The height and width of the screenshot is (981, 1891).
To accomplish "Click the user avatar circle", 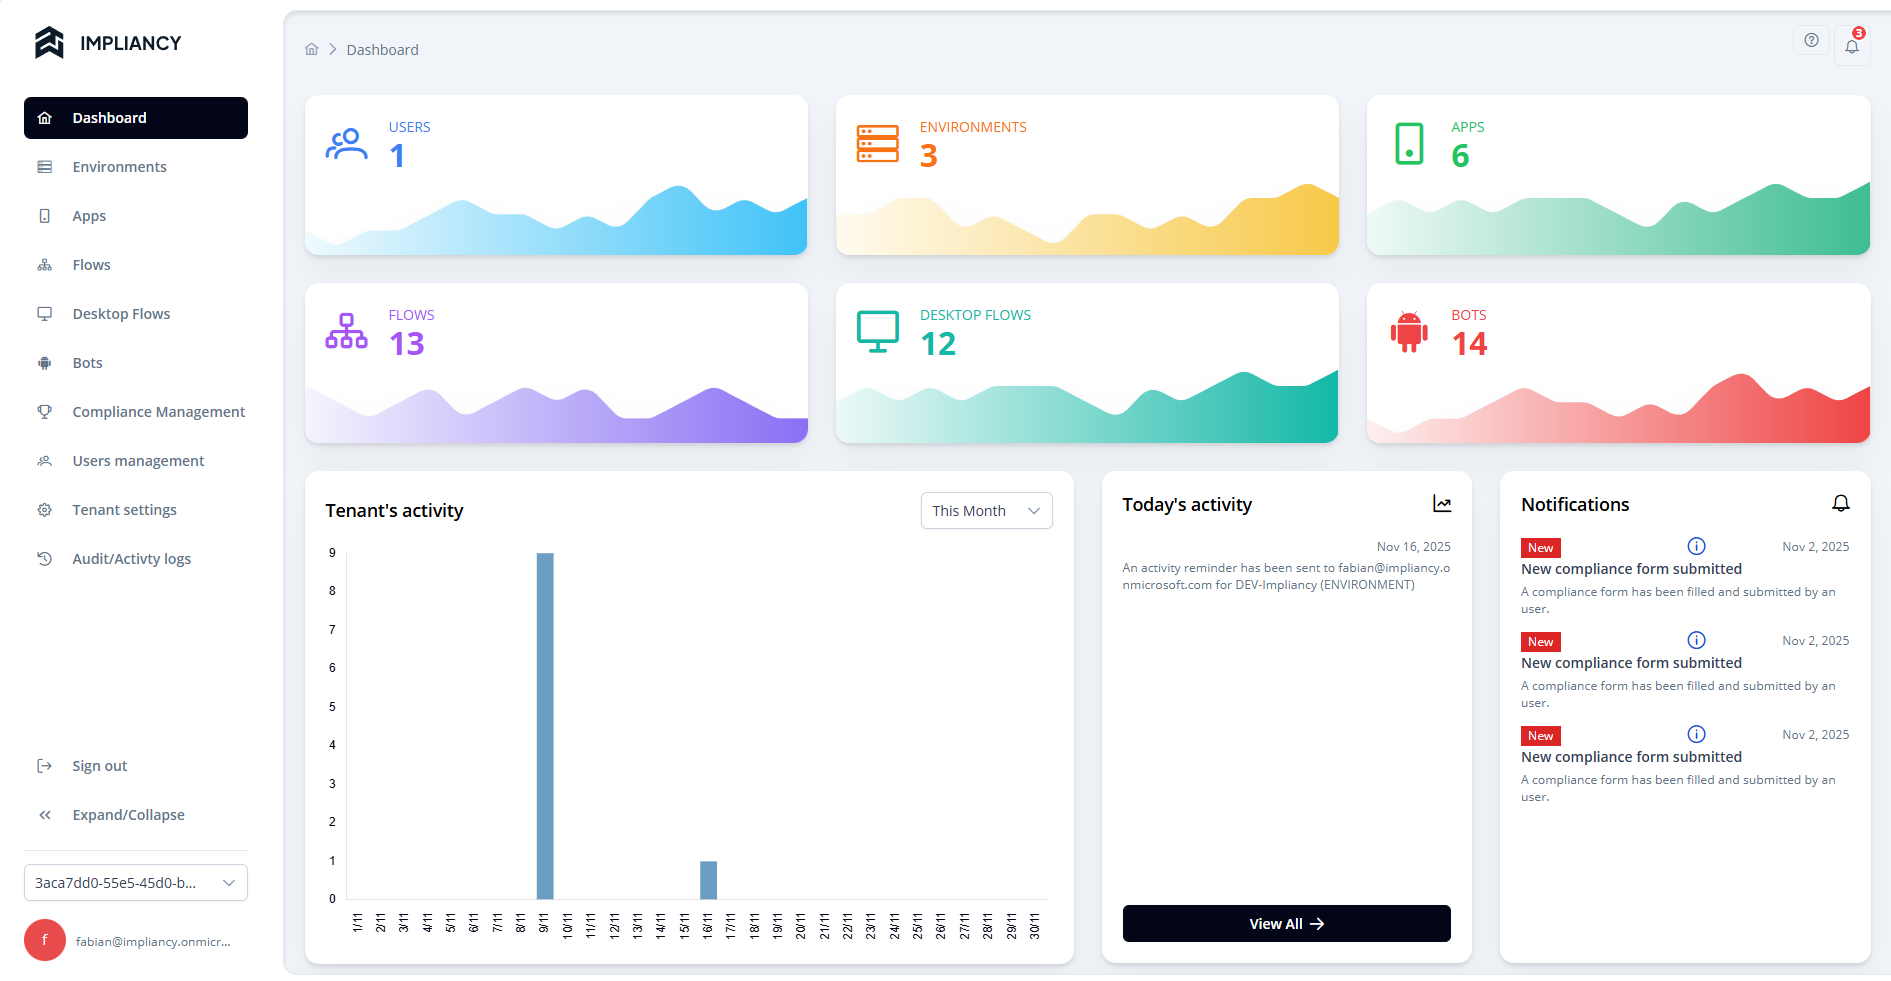I will coord(45,940).
